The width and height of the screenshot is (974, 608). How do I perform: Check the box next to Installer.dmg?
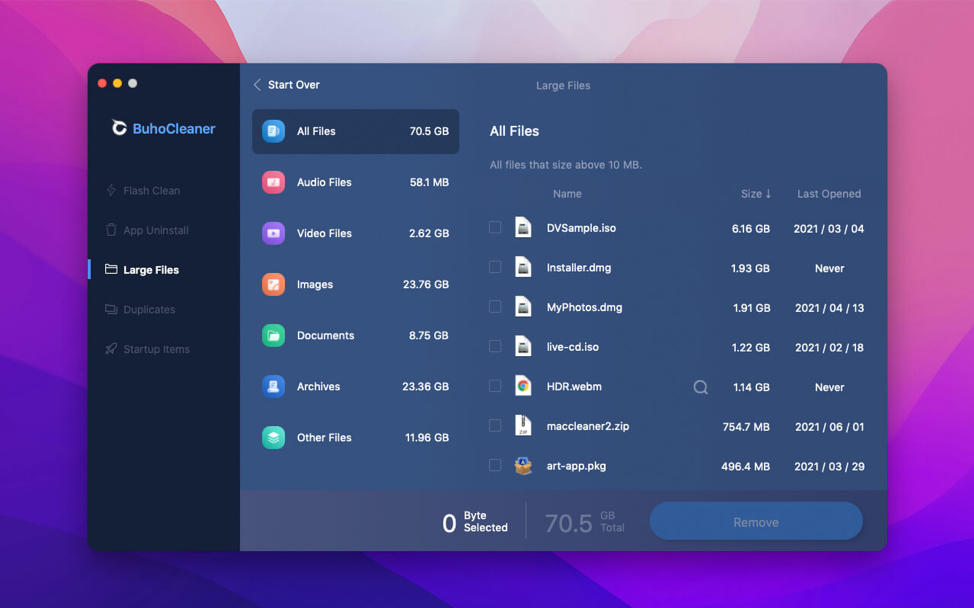[x=495, y=267]
